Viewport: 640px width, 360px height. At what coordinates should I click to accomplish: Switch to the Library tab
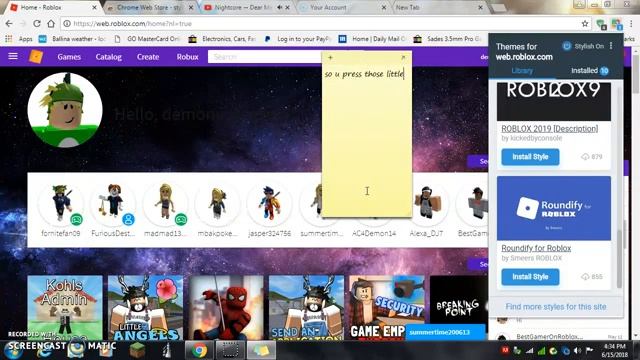(522, 71)
